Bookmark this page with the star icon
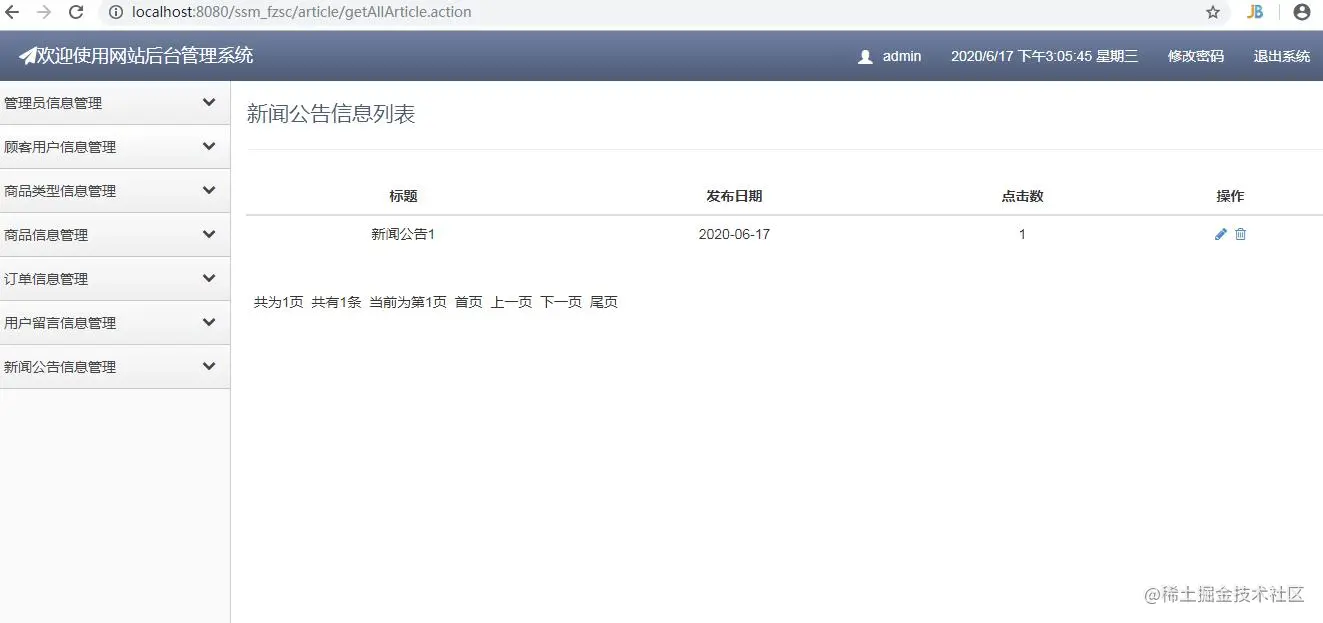Screen dimensions: 1323x623 (x=1213, y=12)
